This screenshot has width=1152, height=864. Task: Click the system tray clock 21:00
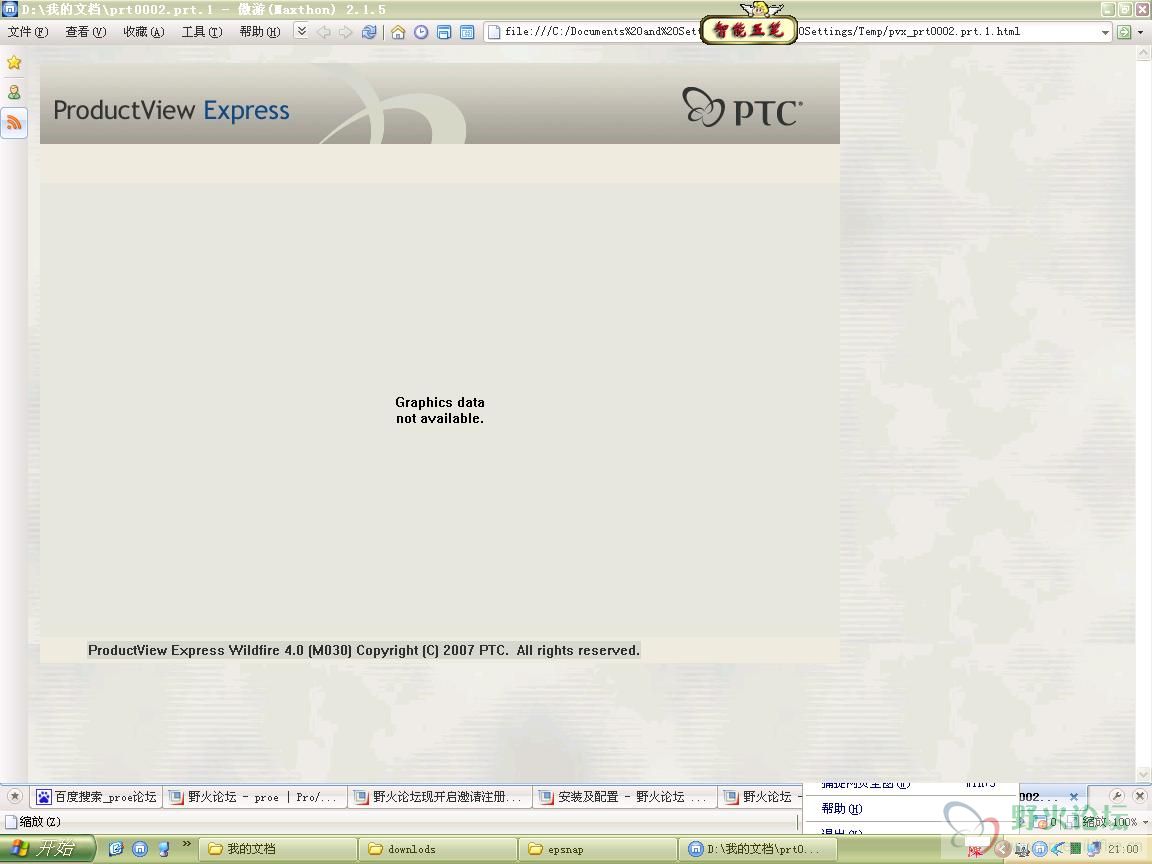click(1123, 849)
